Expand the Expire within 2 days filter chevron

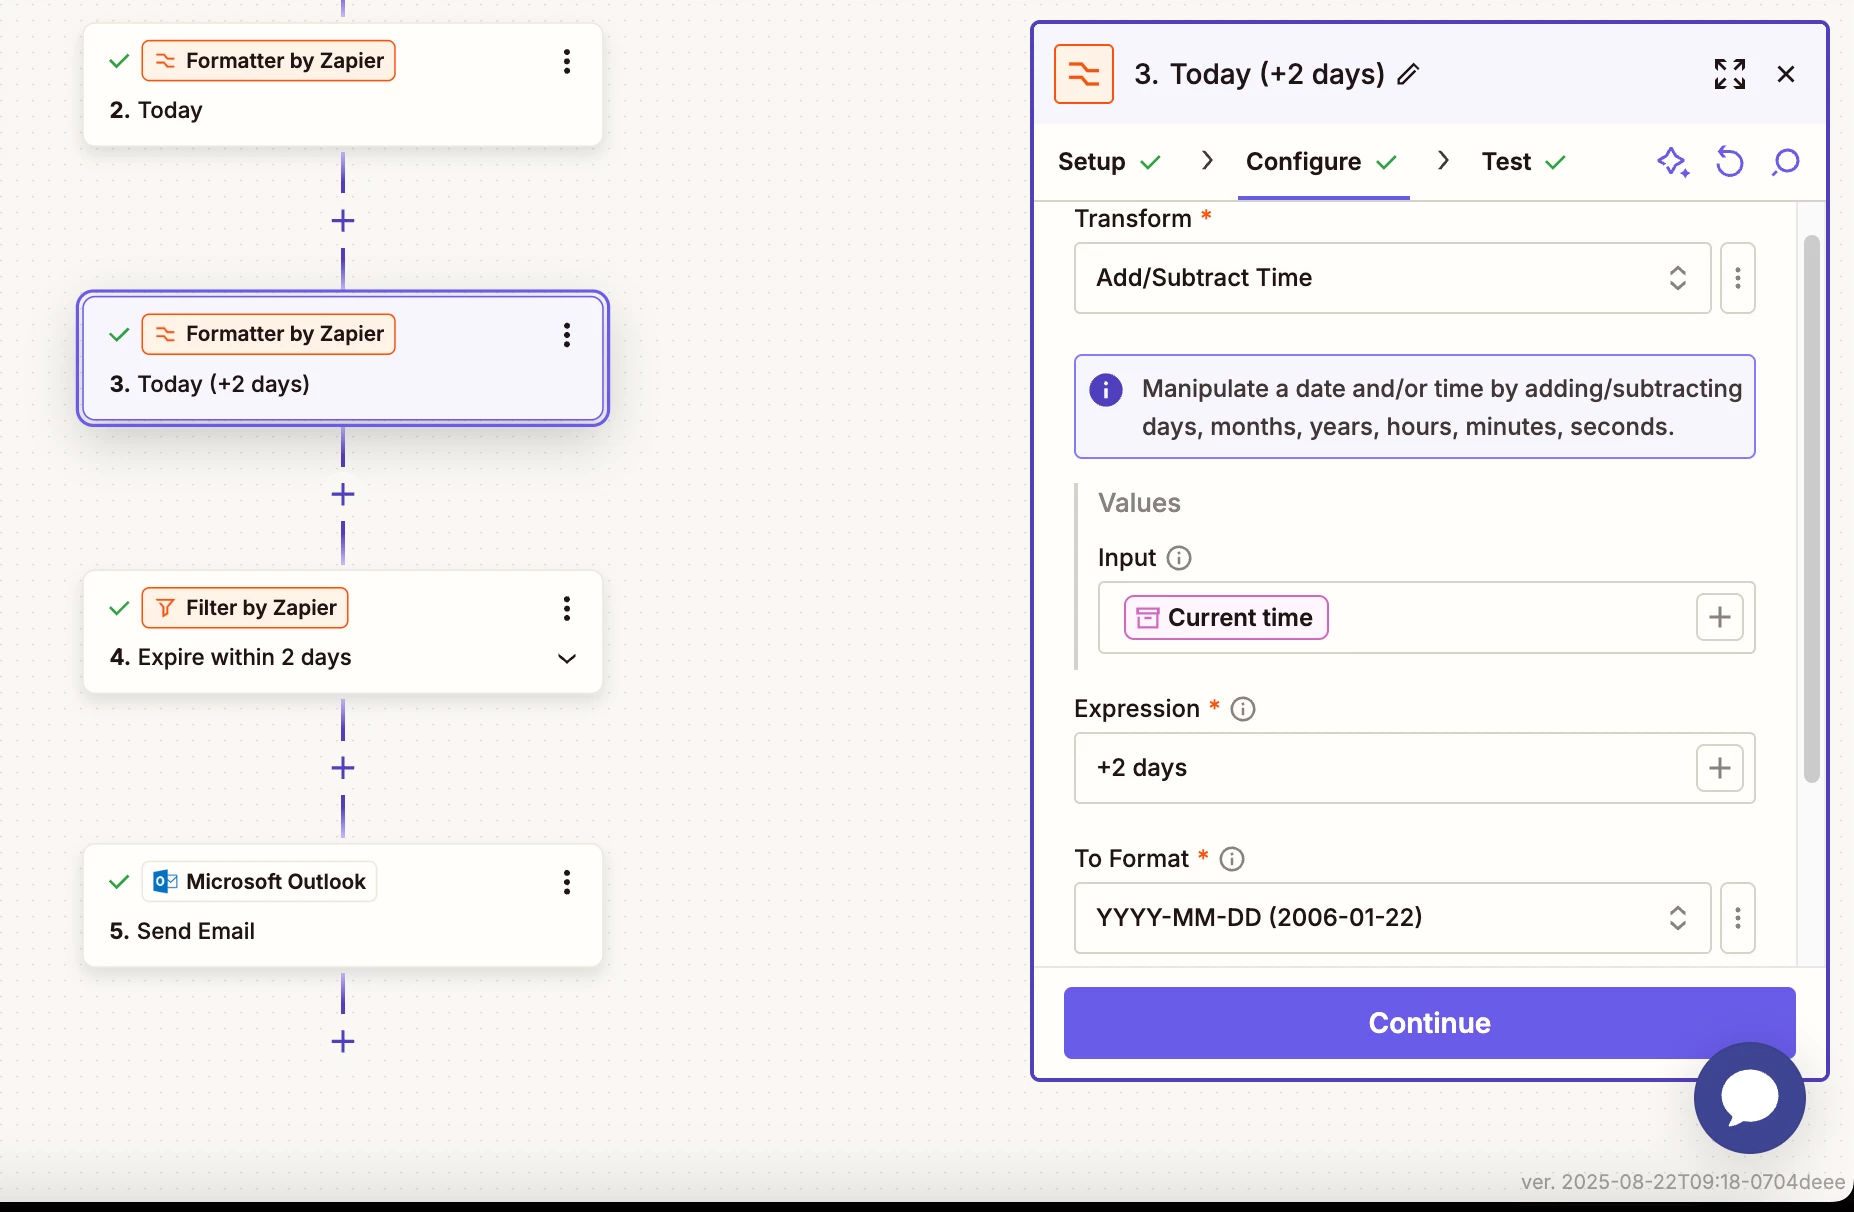pyautogui.click(x=567, y=658)
